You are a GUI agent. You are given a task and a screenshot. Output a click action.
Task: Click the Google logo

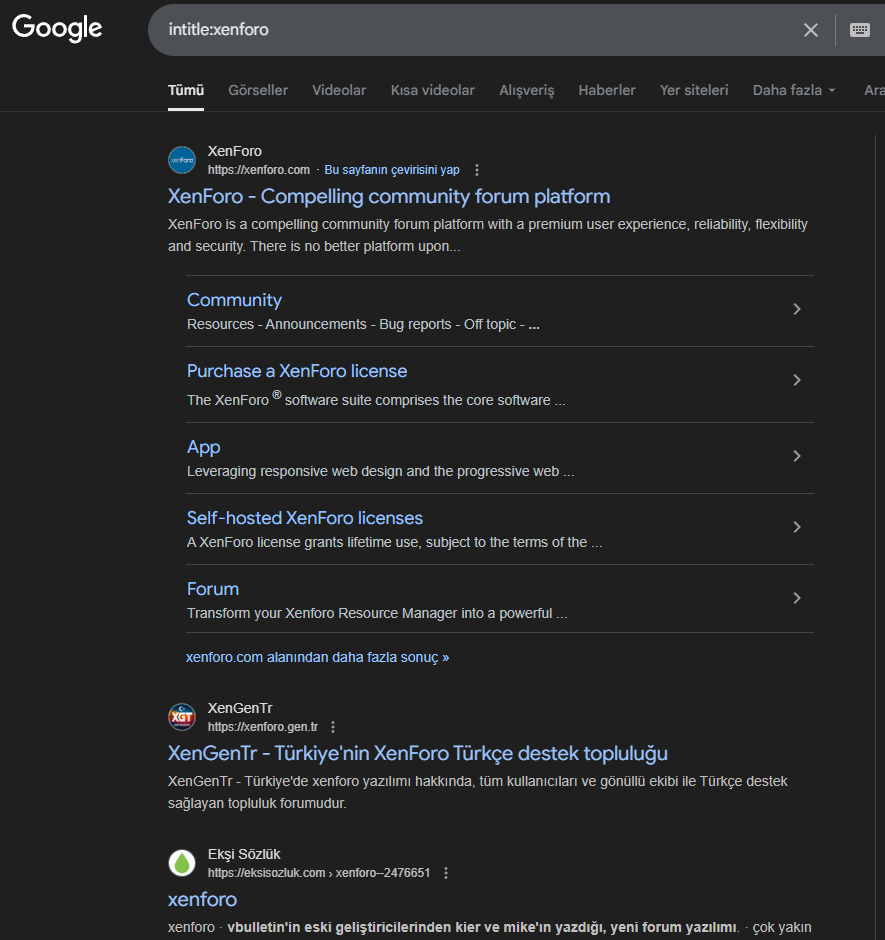click(57, 28)
